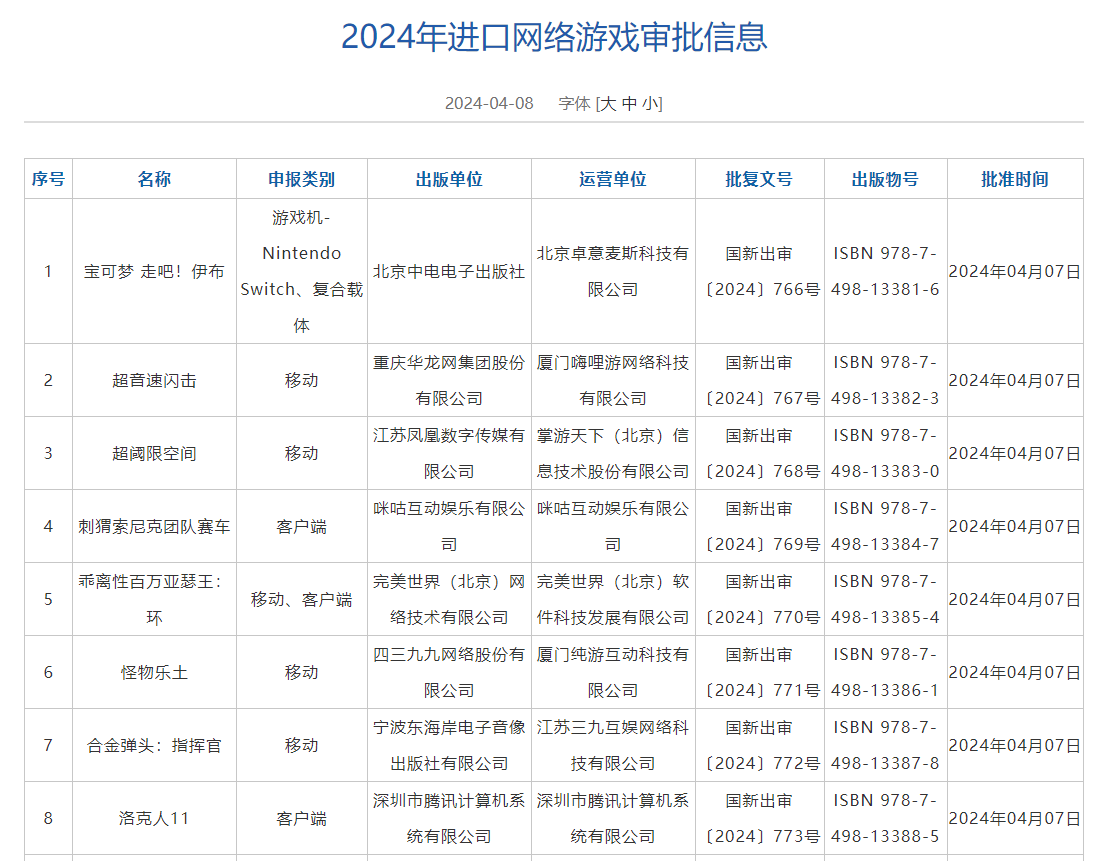Click operator 掌游天下（北京）信息技术股份有限公司
The width and height of the screenshot is (1093, 861).
(613, 454)
